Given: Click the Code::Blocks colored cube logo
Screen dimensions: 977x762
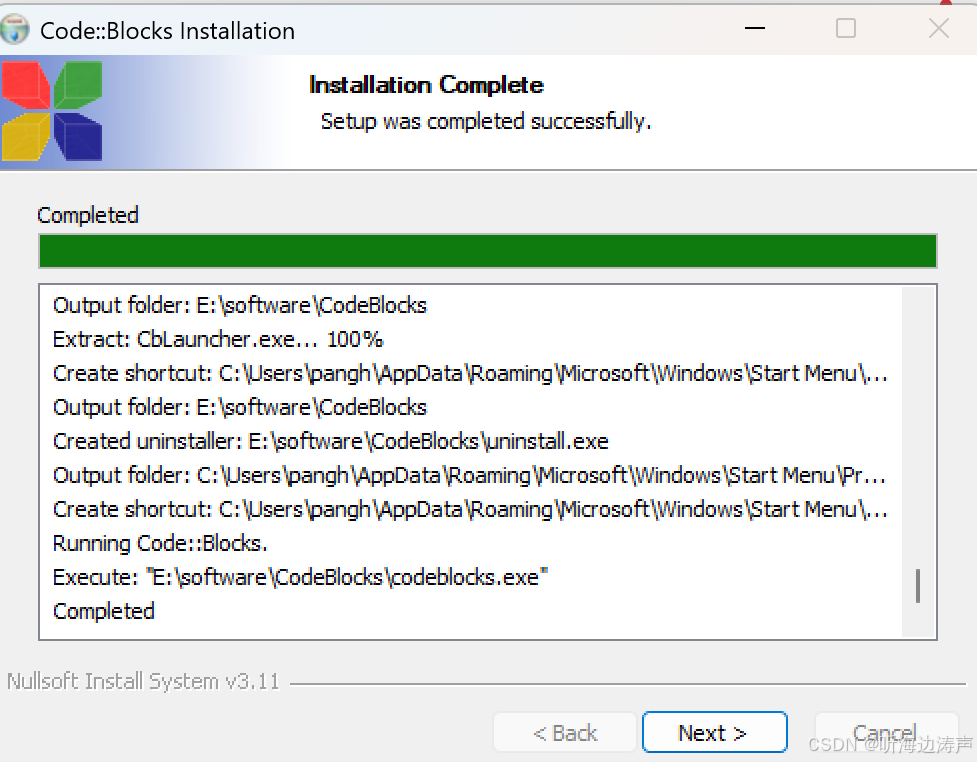Looking at the screenshot, I should tap(52, 111).
